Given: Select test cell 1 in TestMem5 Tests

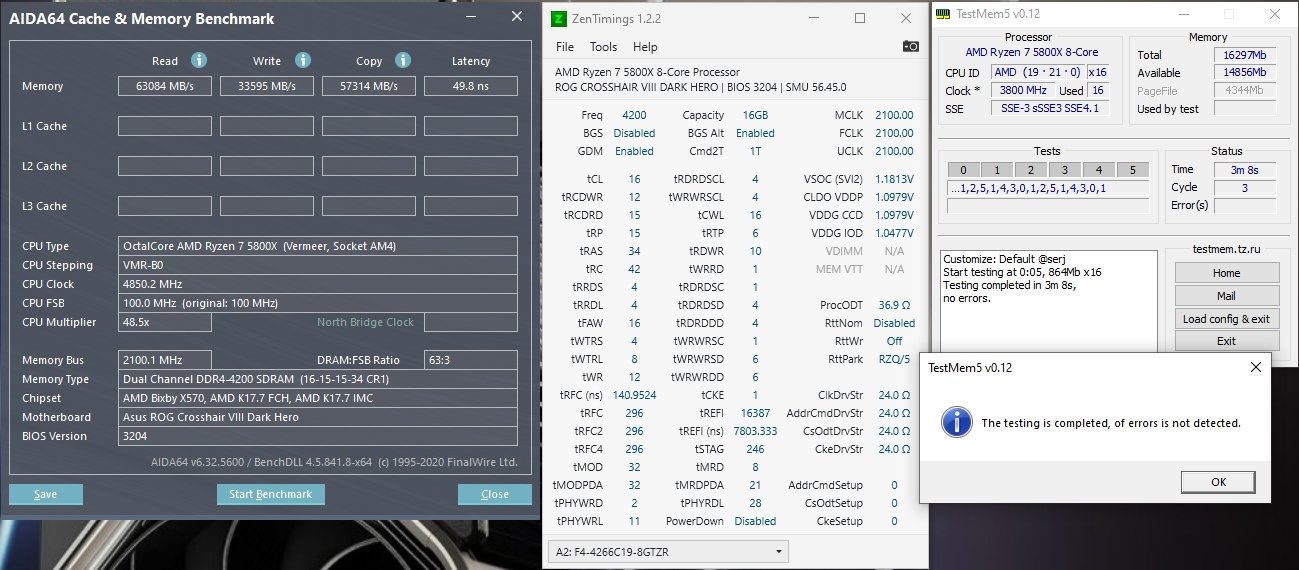Looking at the screenshot, I should coord(997,170).
